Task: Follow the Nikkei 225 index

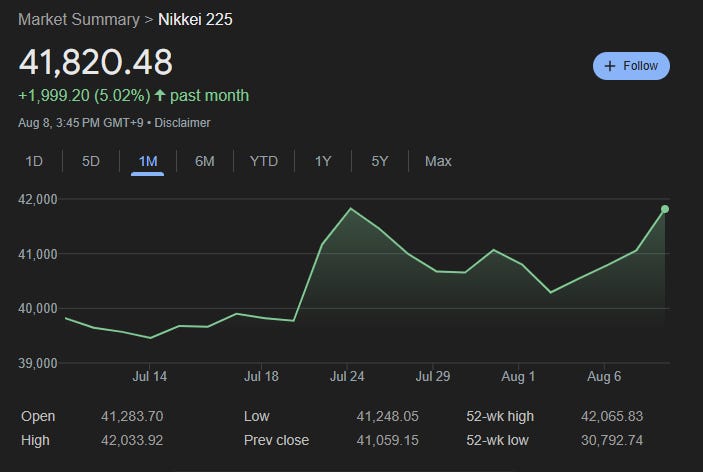Action: pos(631,66)
